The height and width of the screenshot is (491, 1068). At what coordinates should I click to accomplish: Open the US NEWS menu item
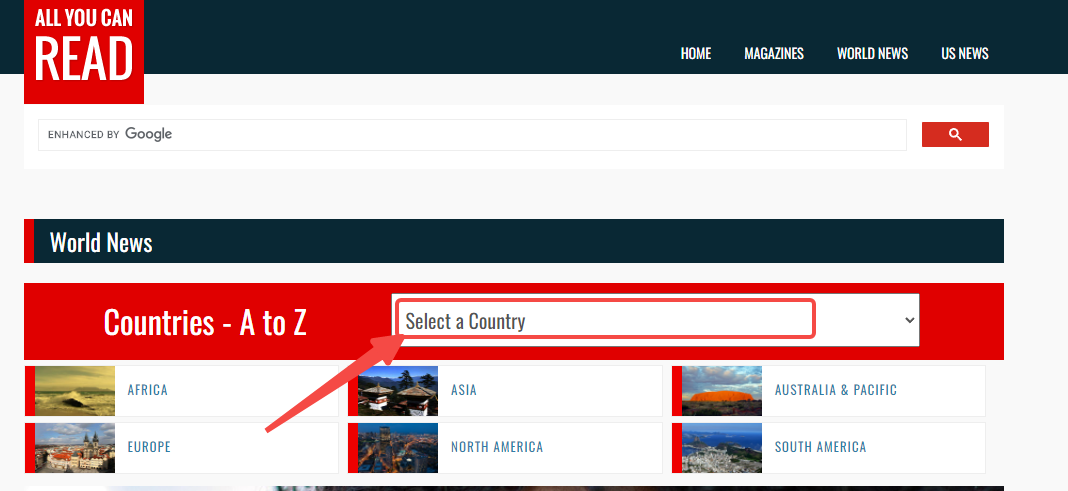(x=964, y=54)
